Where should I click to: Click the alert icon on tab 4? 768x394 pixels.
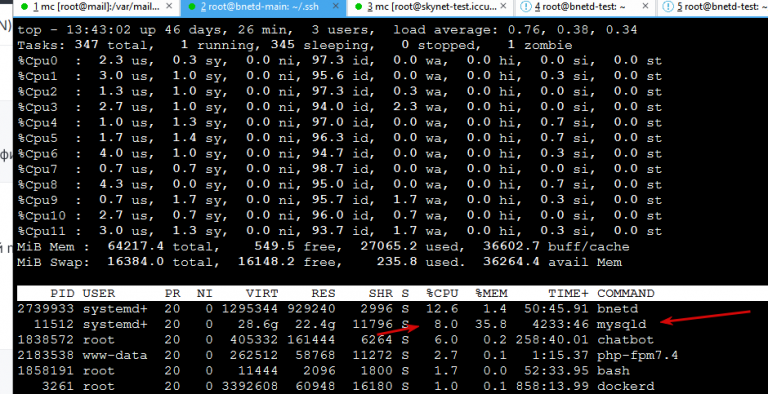click(x=526, y=7)
